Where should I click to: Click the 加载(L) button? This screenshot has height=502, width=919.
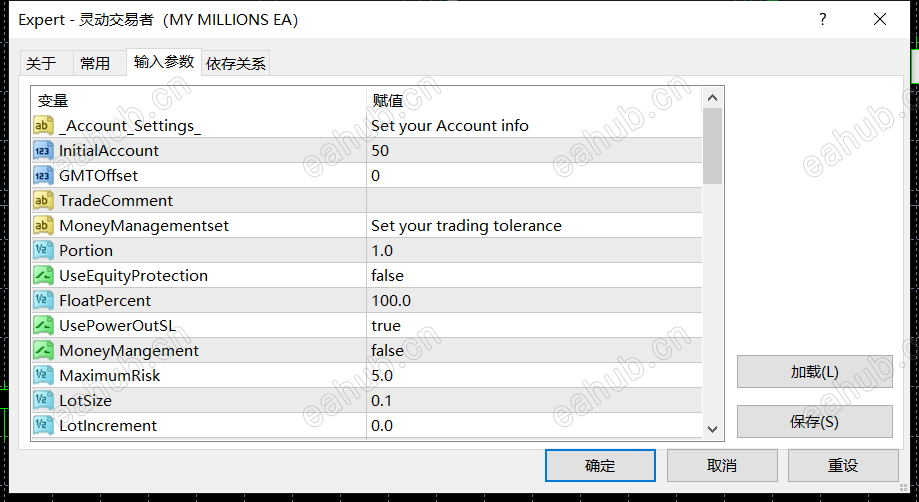coord(815,371)
